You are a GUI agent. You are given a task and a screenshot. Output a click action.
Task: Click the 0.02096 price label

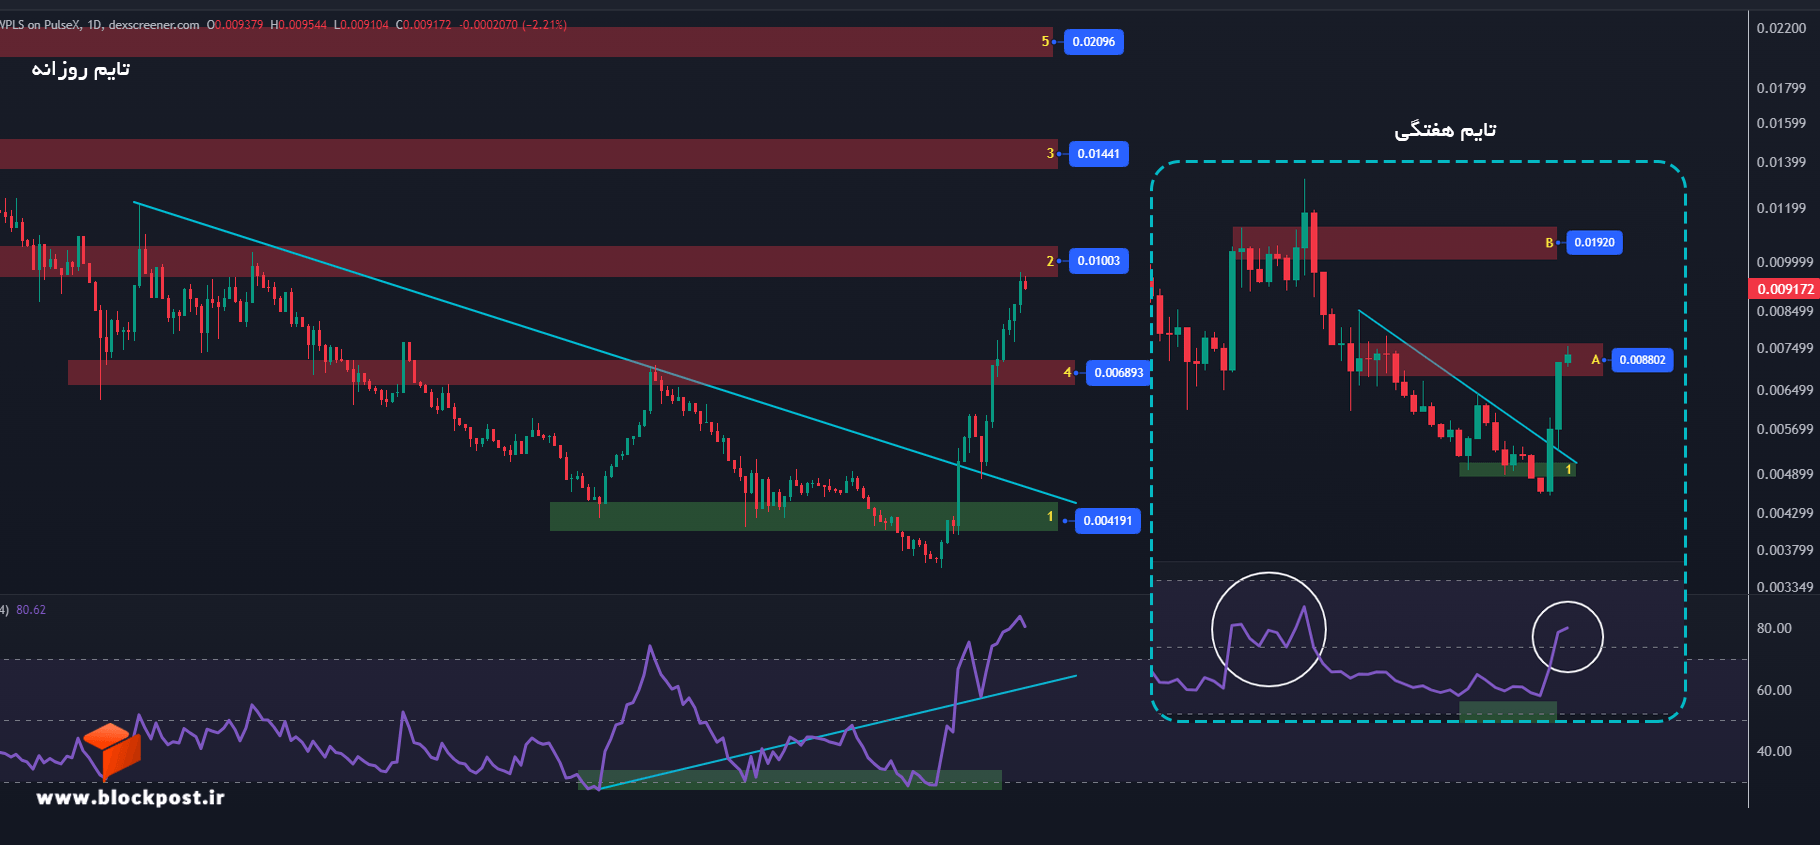[x=1093, y=42]
